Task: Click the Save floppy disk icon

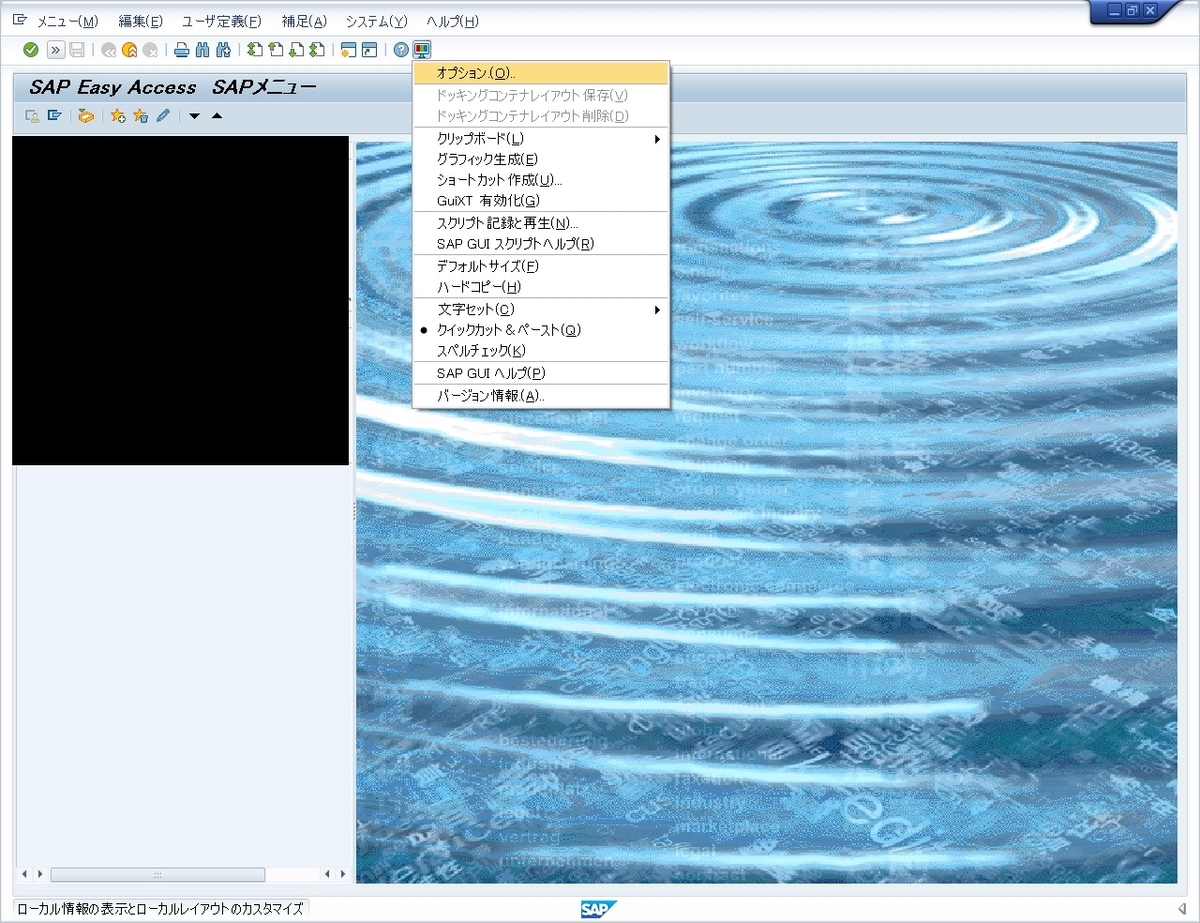Action: click(77, 50)
